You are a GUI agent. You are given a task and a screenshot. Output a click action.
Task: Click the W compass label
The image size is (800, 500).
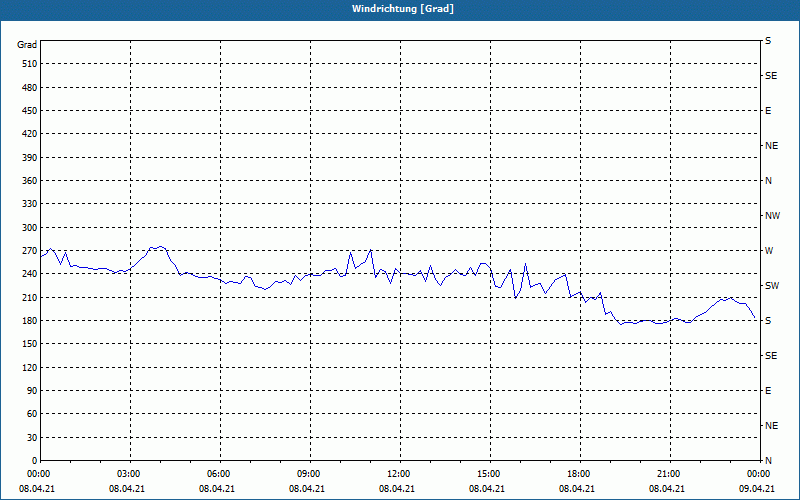tap(769, 251)
